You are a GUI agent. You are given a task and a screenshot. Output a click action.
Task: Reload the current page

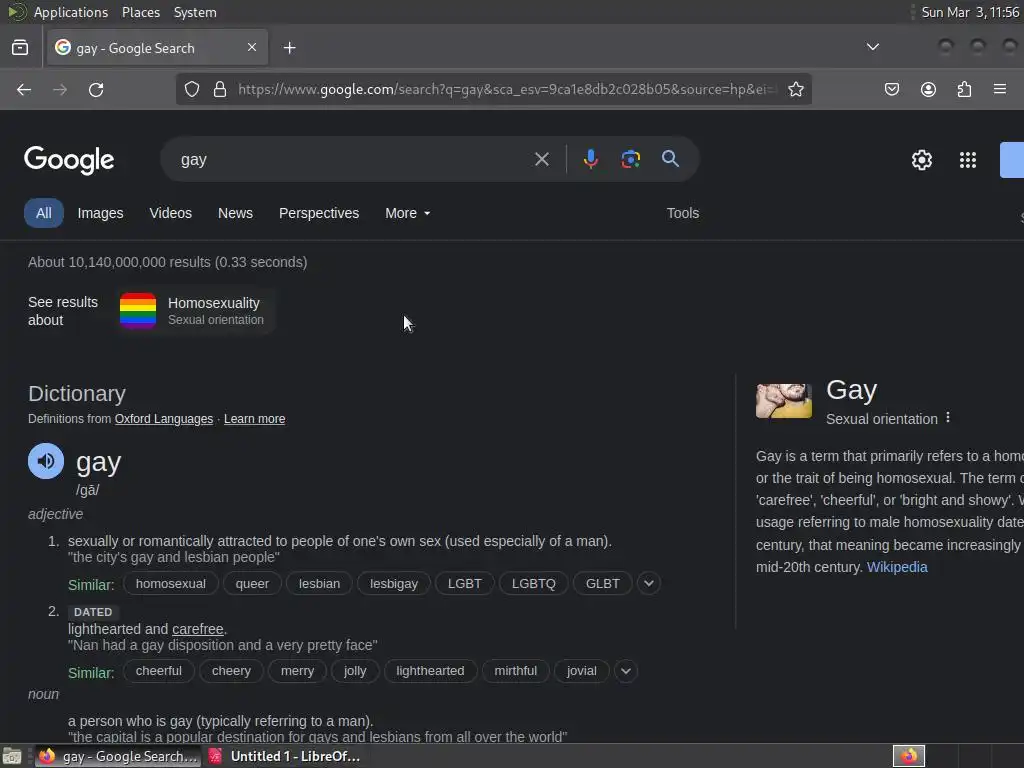click(x=96, y=89)
